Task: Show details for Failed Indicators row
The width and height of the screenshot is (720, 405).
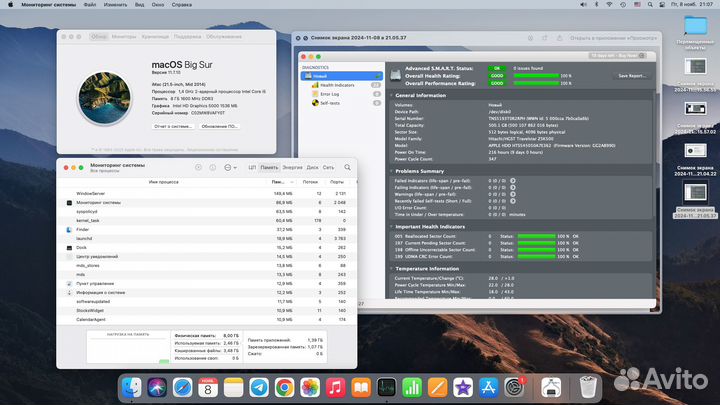Action: tap(513, 181)
